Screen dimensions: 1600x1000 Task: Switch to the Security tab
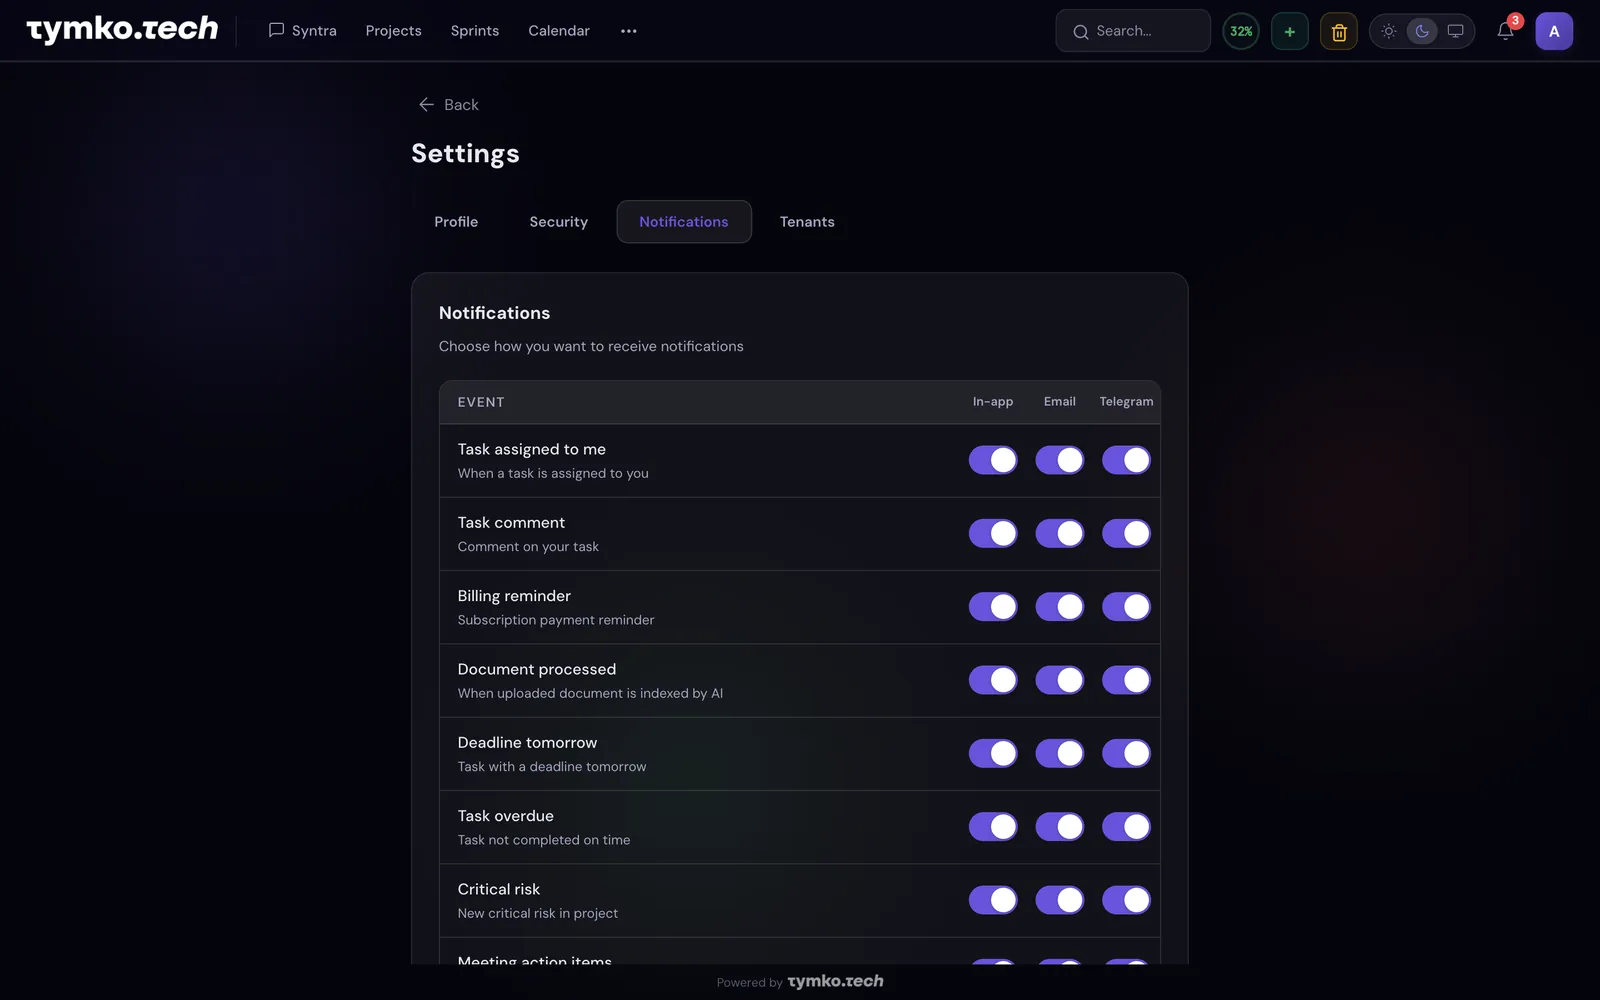pyautogui.click(x=559, y=222)
